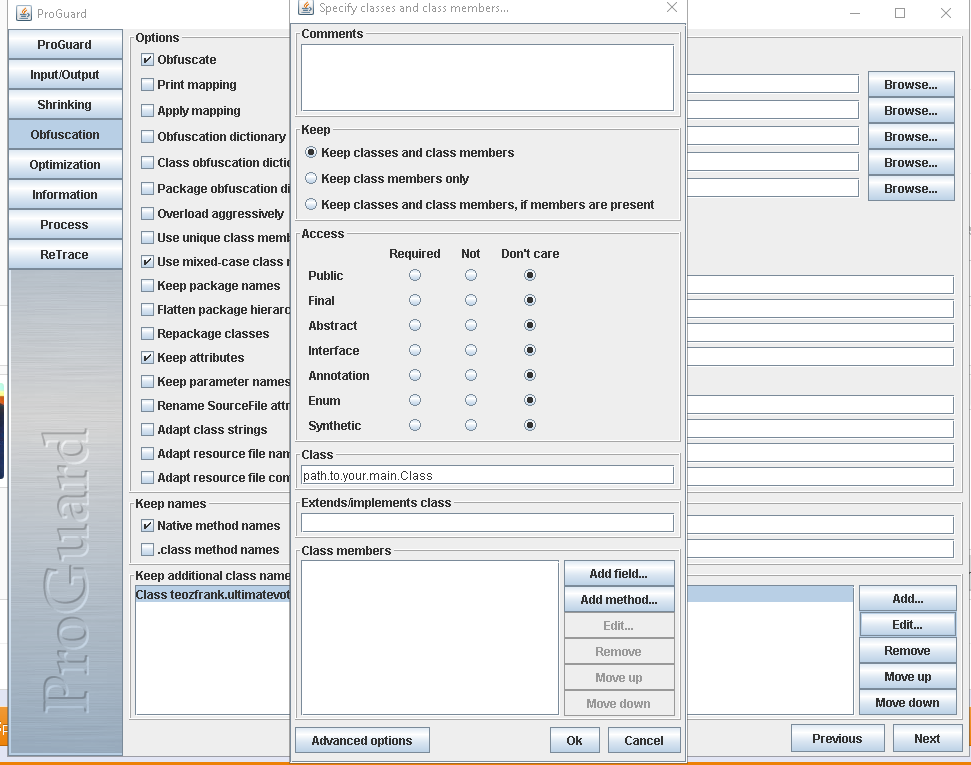The image size is (971, 765).
Task: Select 'Class teozfrank.ultimatevot' list entry
Action: click(x=212, y=595)
